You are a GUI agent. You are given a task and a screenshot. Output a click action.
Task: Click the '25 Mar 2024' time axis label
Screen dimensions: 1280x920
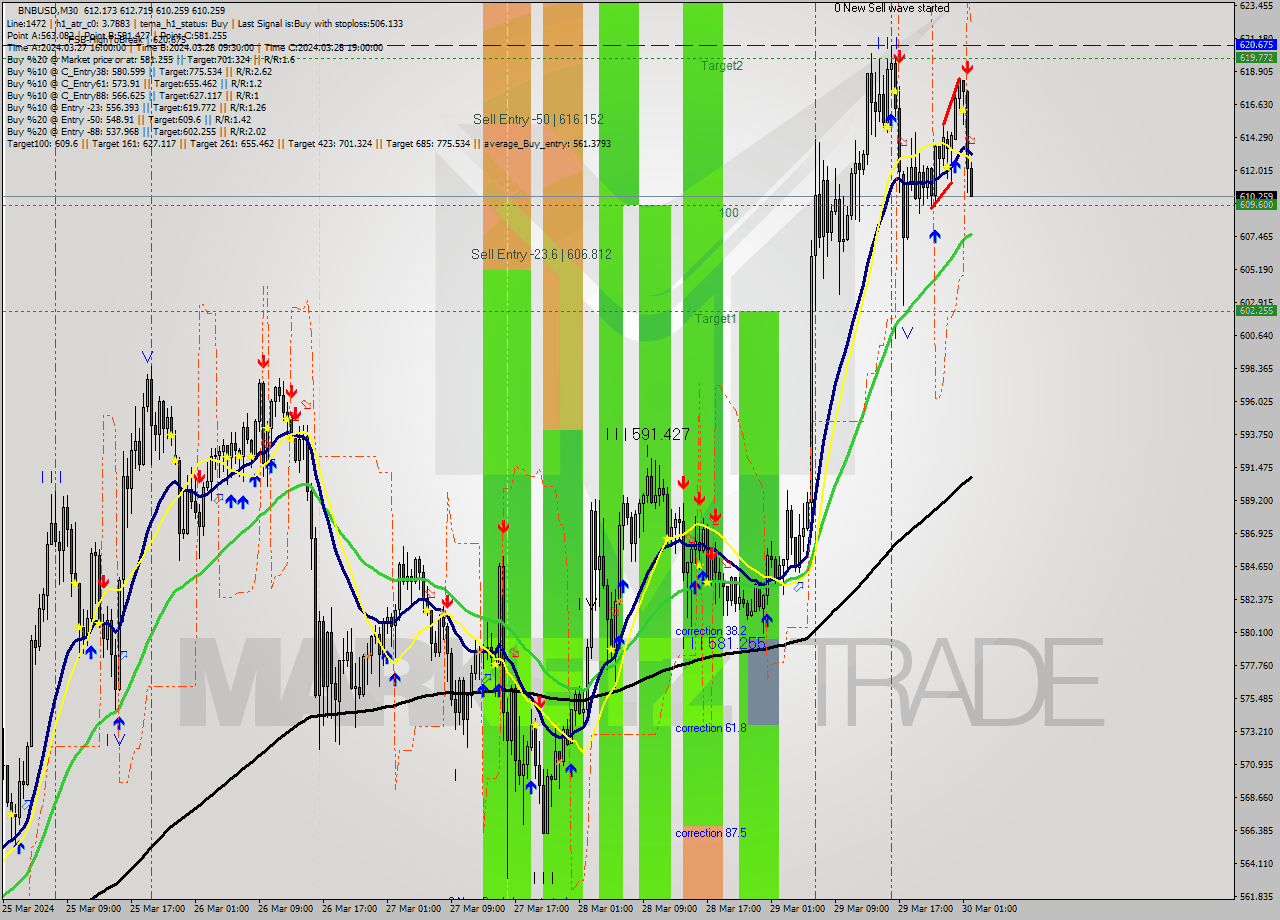(27, 909)
